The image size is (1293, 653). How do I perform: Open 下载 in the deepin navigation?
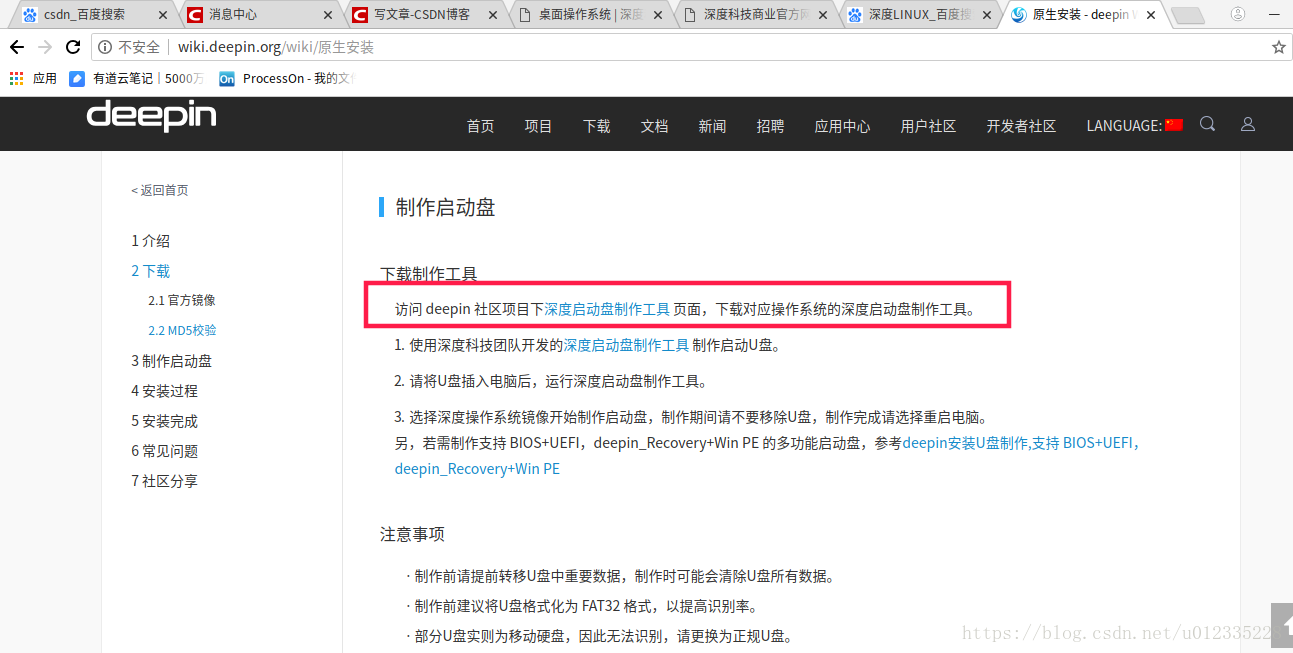coord(596,126)
